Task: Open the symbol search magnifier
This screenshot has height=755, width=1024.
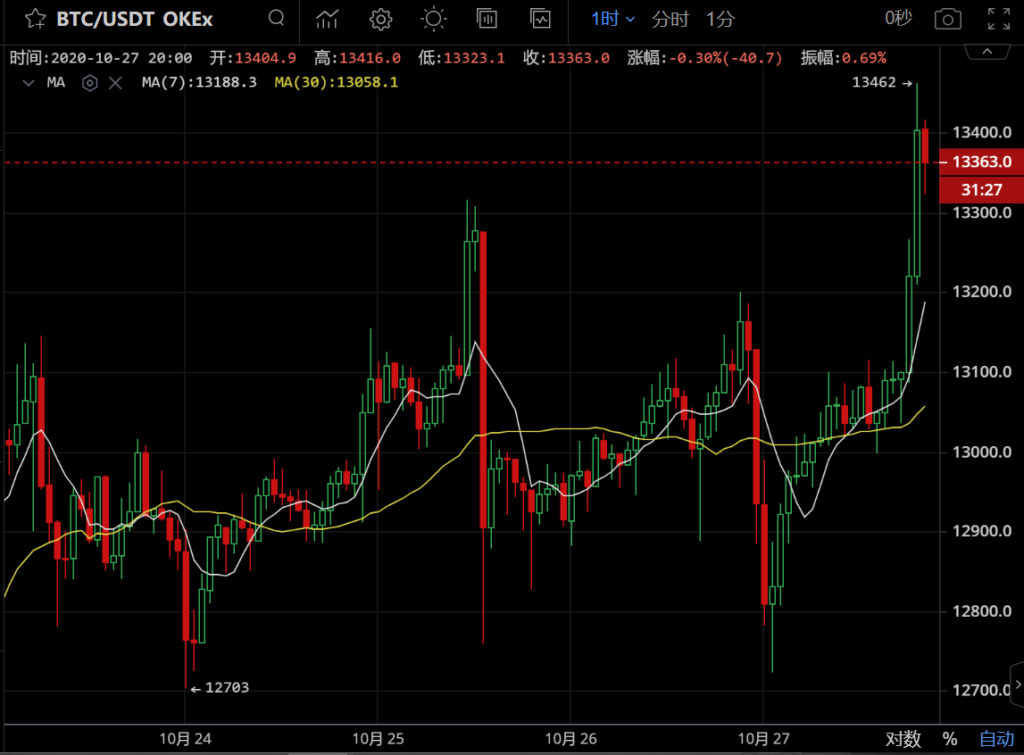Action: 276,18
